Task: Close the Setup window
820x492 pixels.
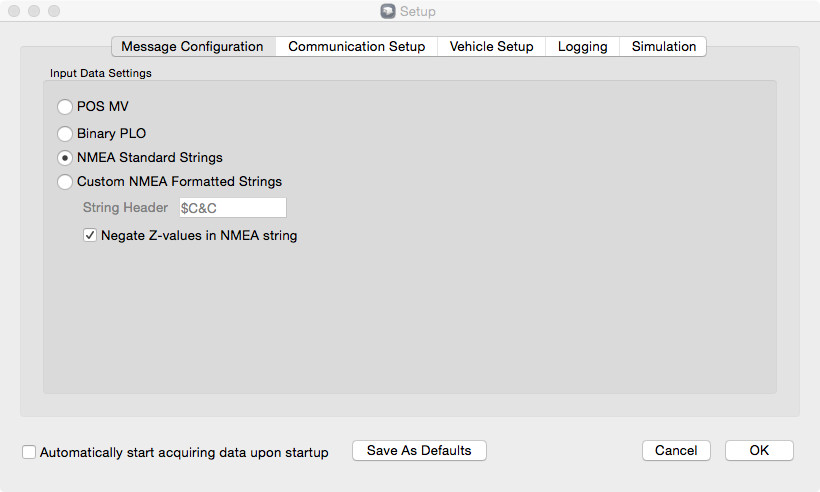Action: 14,12
